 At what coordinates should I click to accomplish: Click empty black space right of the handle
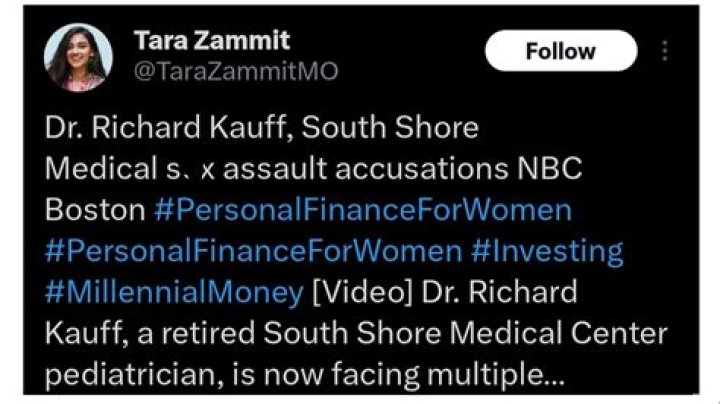tap(410, 72)
